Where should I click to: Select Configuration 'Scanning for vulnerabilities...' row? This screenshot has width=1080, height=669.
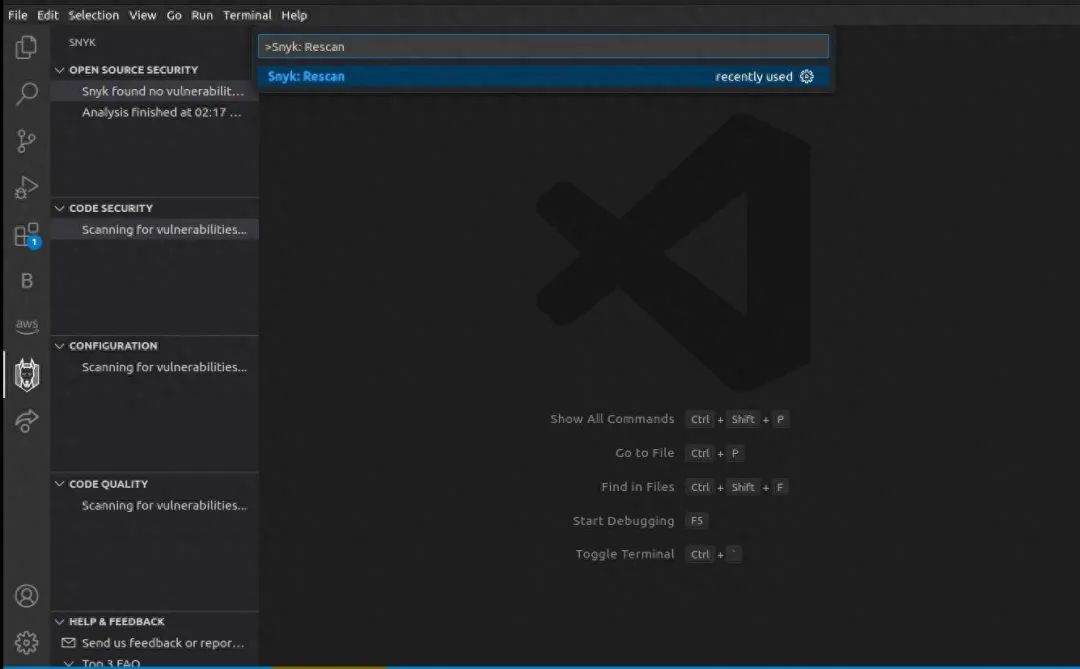(155, 367)
